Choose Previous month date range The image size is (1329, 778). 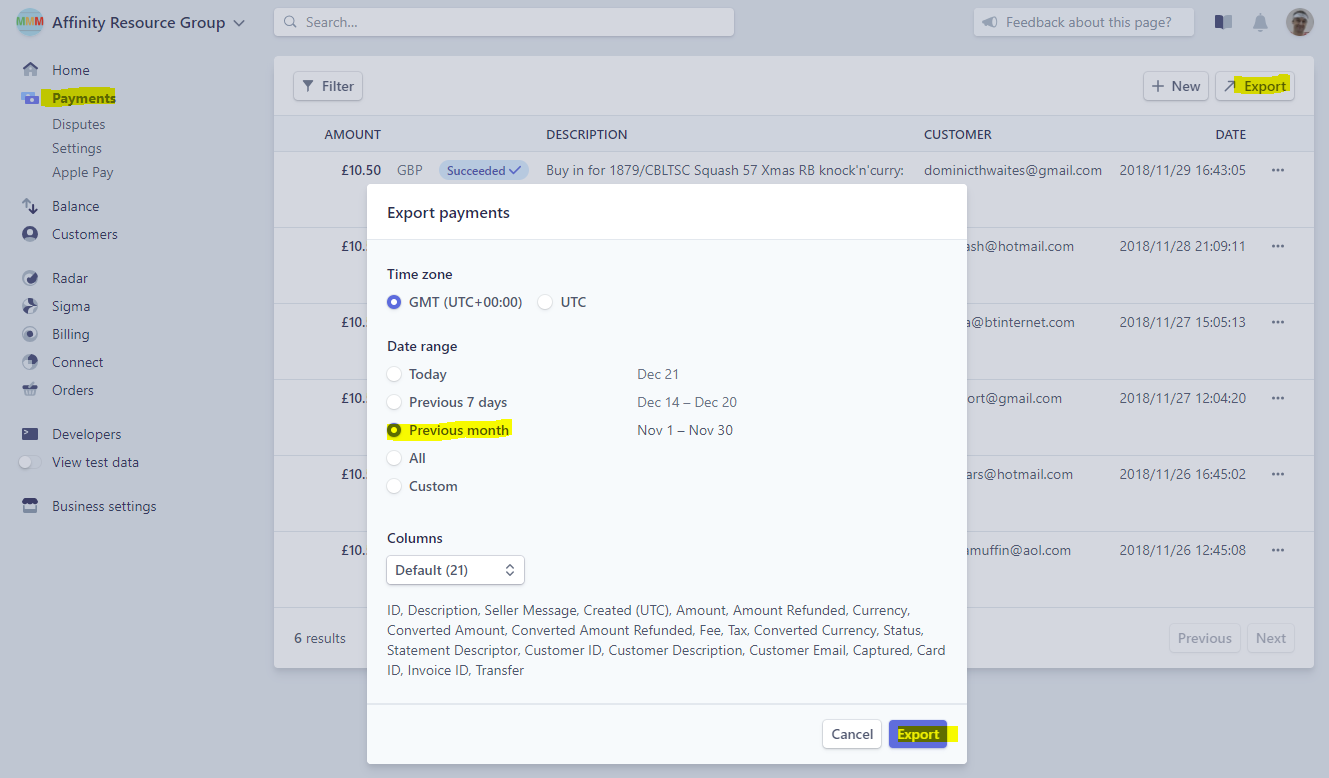pyautogui.click(x=394, y=430)
